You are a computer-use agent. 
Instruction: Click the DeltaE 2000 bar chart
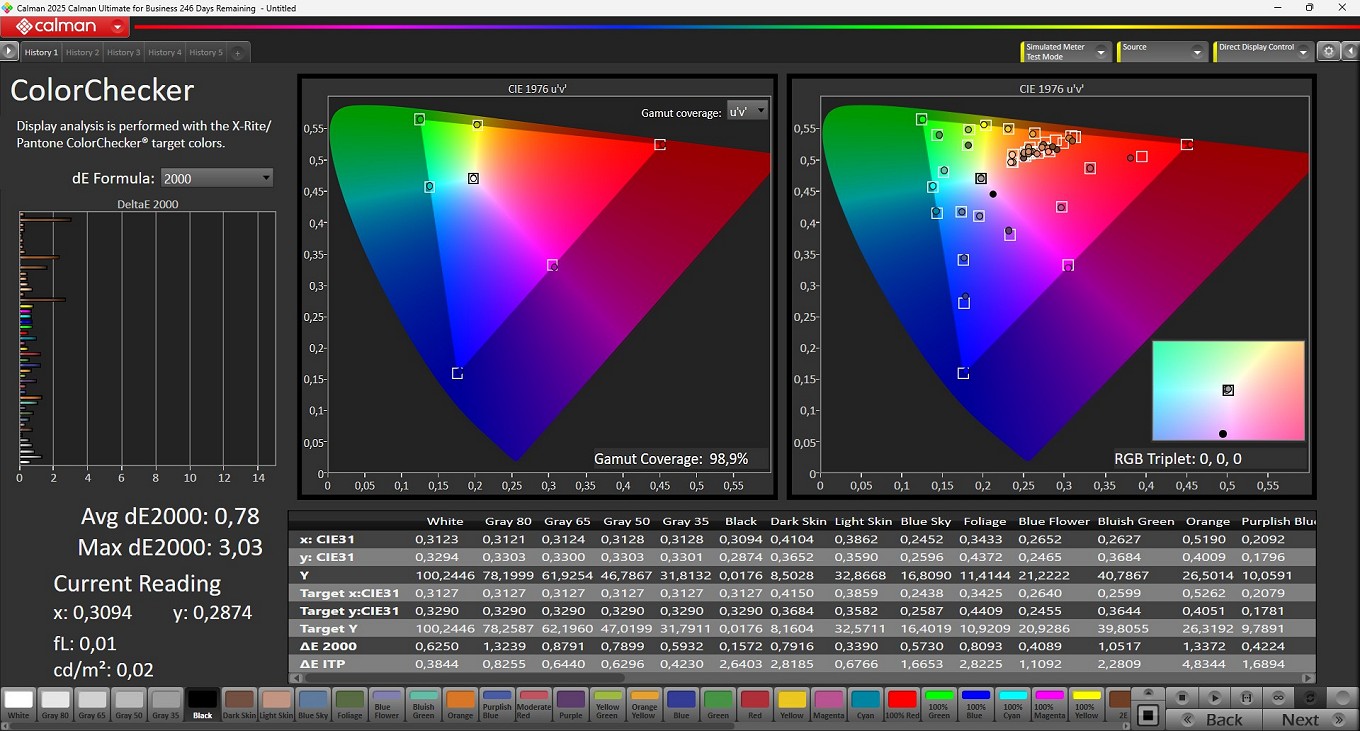coord(146,340)
